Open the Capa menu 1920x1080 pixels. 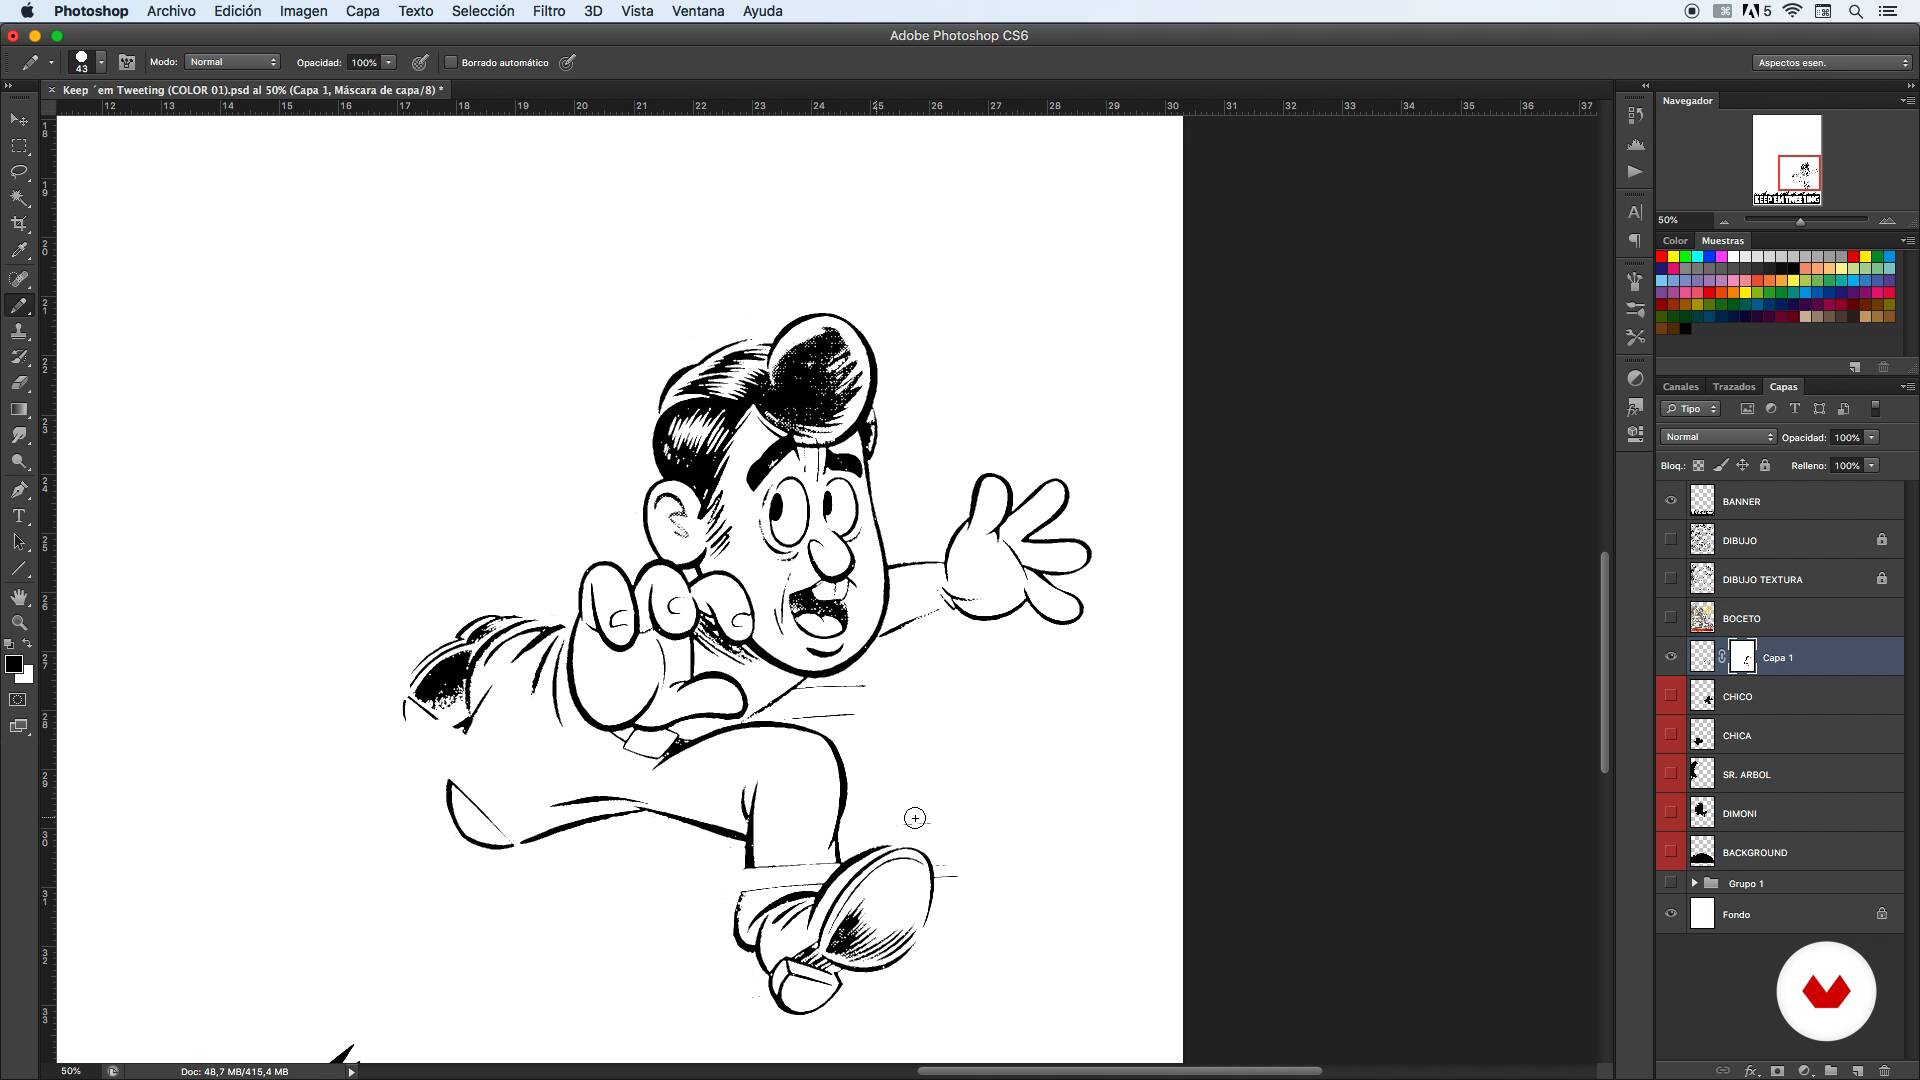(362, 11)
